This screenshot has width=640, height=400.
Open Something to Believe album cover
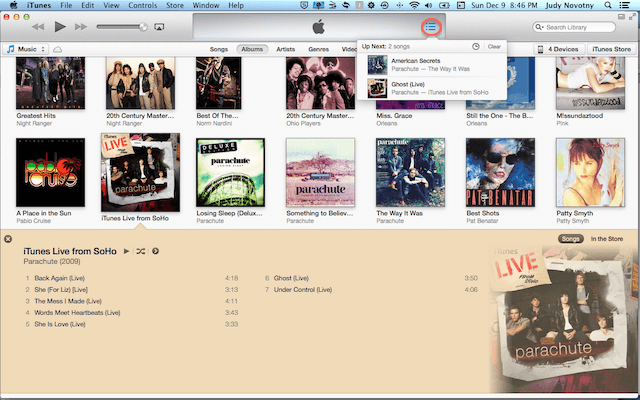pyautogui.click(x=320, y=172)
